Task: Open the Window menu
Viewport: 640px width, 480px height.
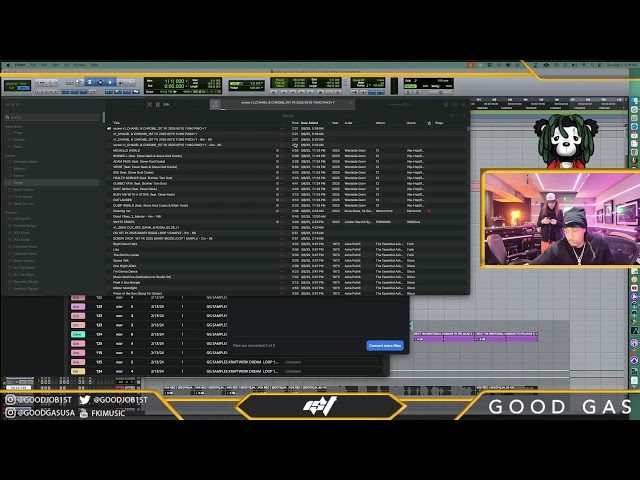Action: tap(80, 65)
